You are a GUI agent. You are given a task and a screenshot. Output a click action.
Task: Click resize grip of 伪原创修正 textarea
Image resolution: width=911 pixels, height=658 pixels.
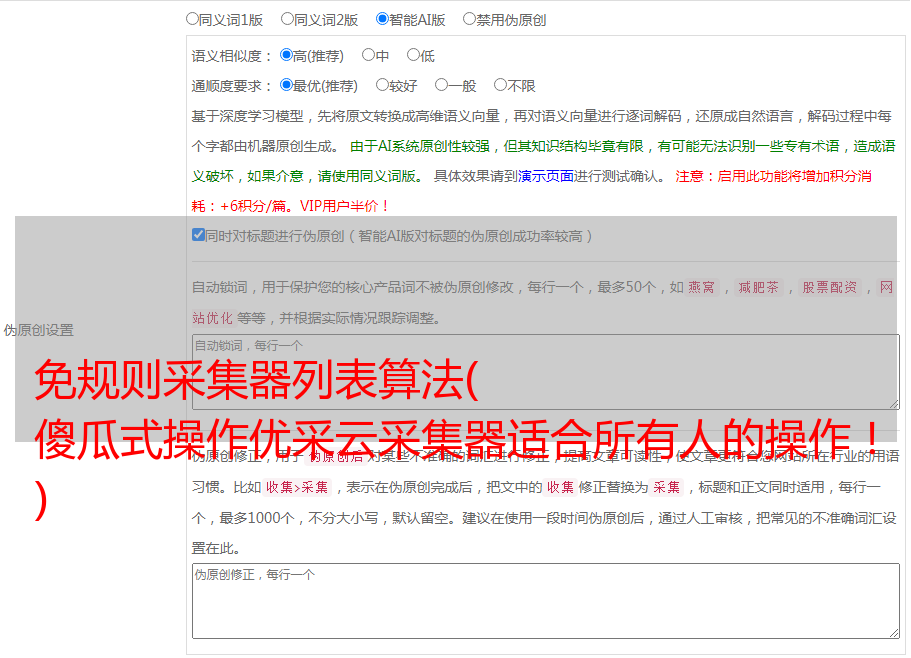click(894, 633)
